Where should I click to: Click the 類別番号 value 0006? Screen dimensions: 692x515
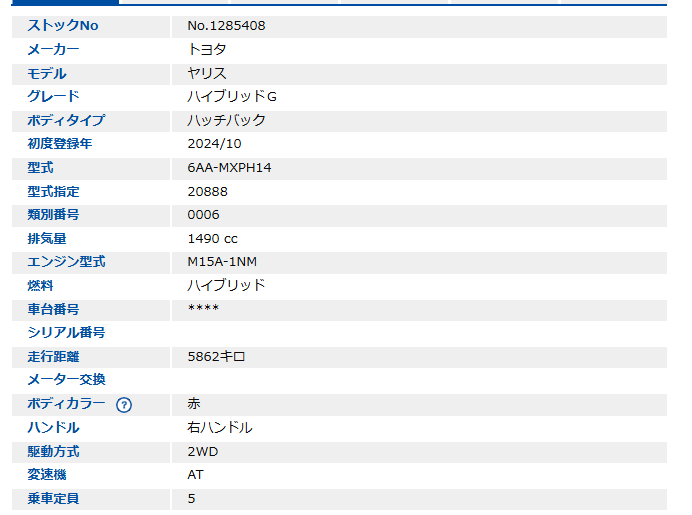coord(203,215)
